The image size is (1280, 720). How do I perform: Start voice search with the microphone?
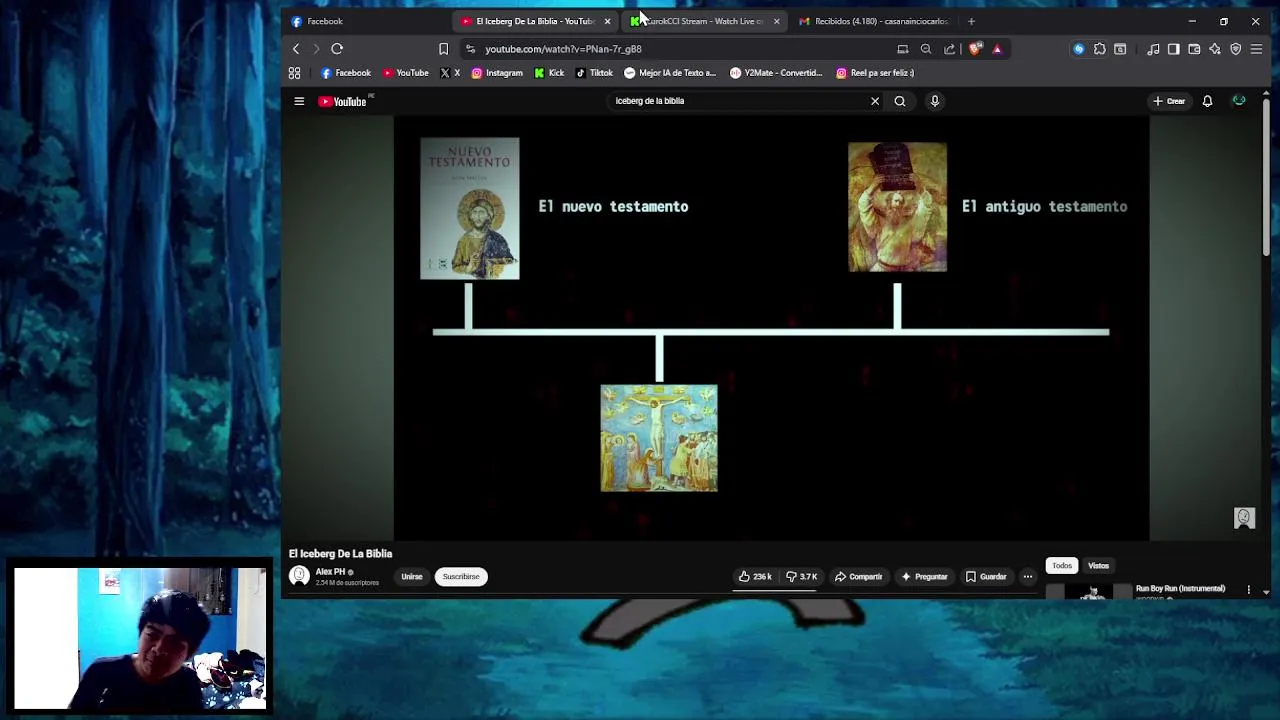point(935,101)
